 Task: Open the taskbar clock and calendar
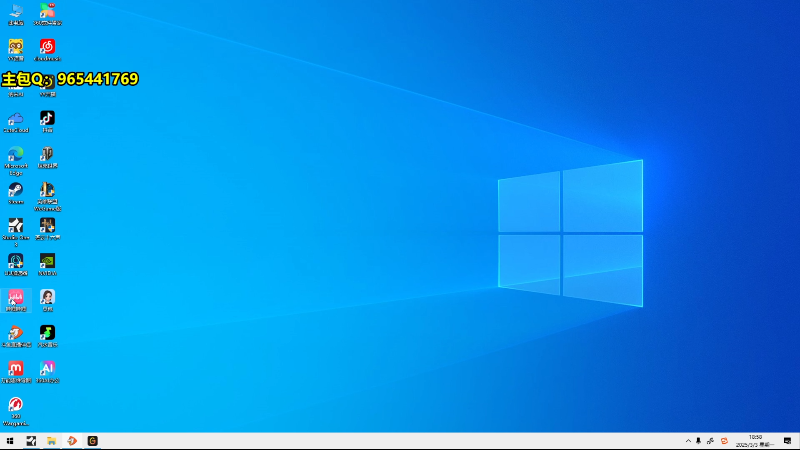pos(755,441)
